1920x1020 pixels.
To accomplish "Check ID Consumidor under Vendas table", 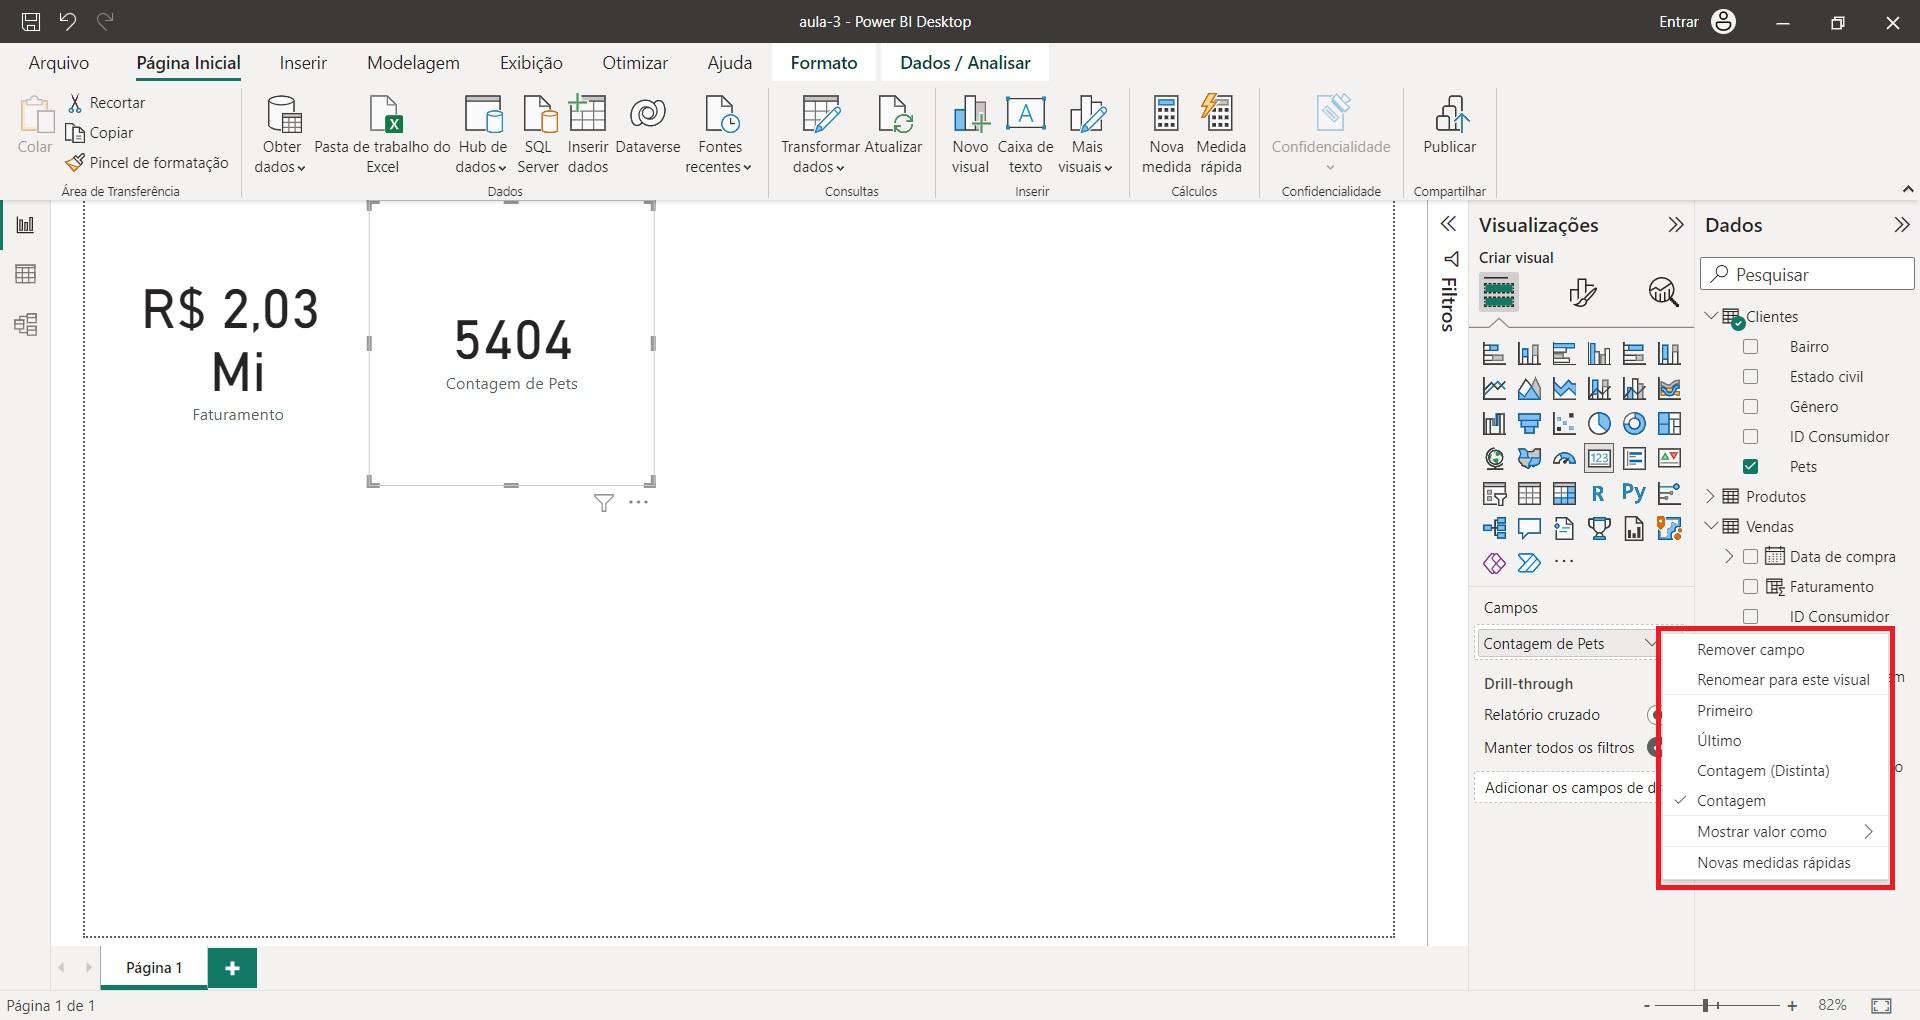I will [1750, 617].
